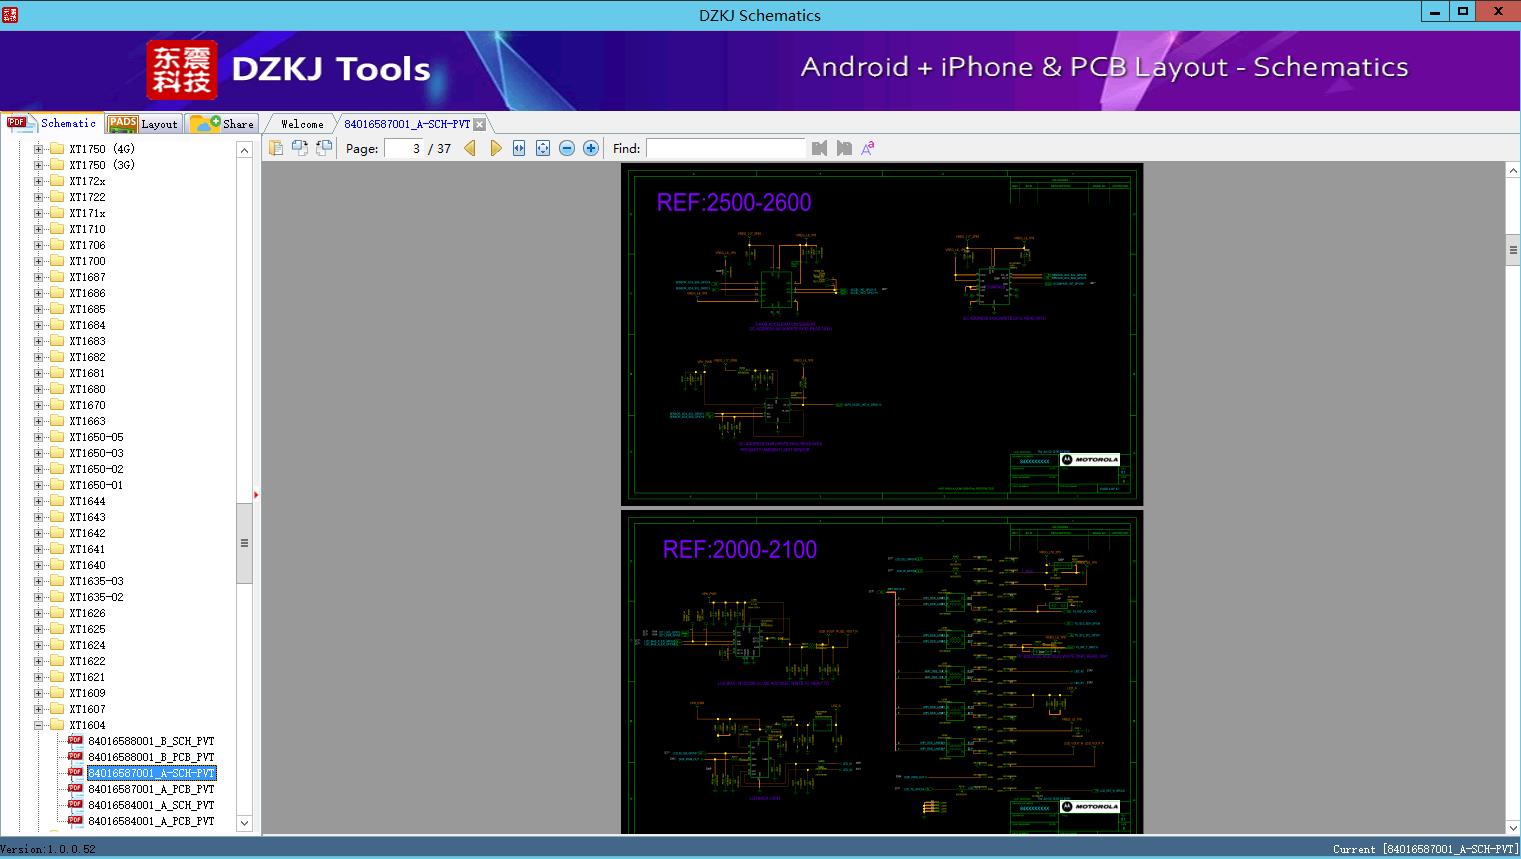Expand the XT1650-05 folder
The height and width of the screenshot is (859, 1521).
point(39,437)
